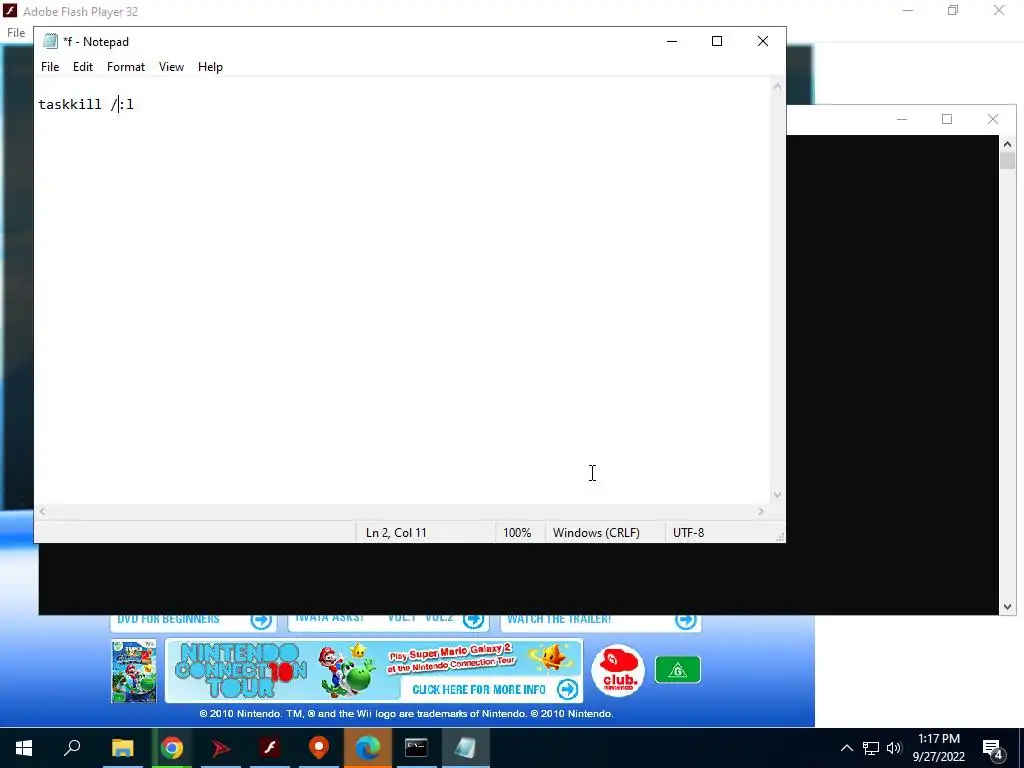Open the Flash Player File menu
The image size is (1024, 768).
tap(16, 33)
